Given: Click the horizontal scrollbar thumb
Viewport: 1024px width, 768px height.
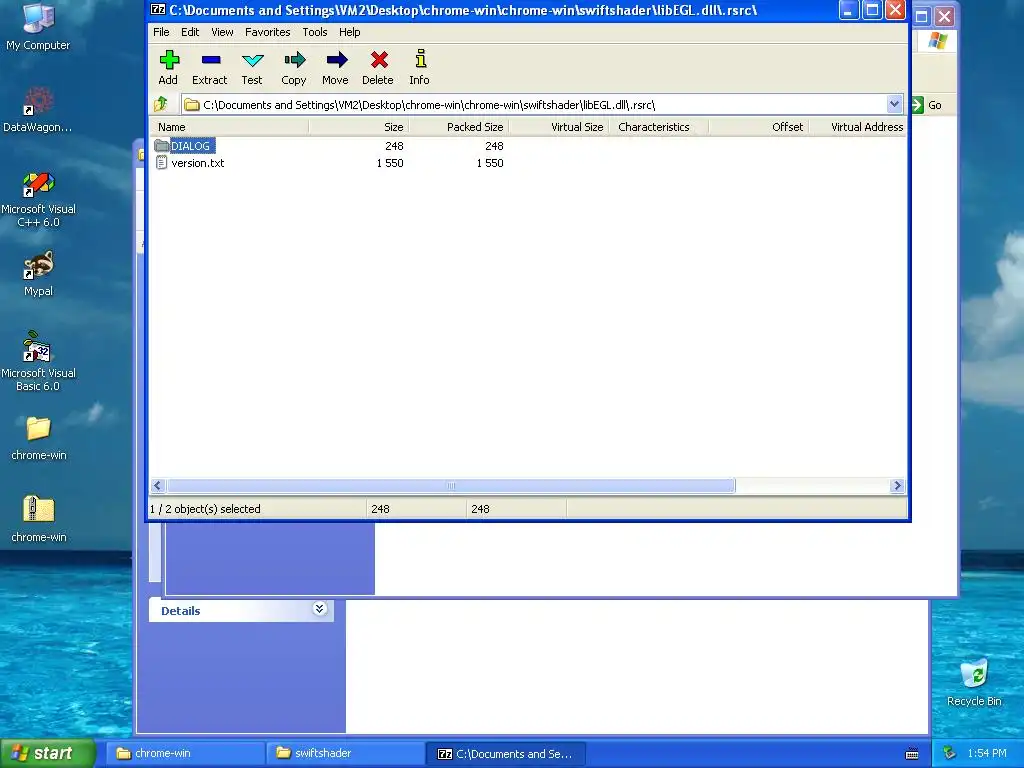Looking at the screenshot, I should click(451, 485).
